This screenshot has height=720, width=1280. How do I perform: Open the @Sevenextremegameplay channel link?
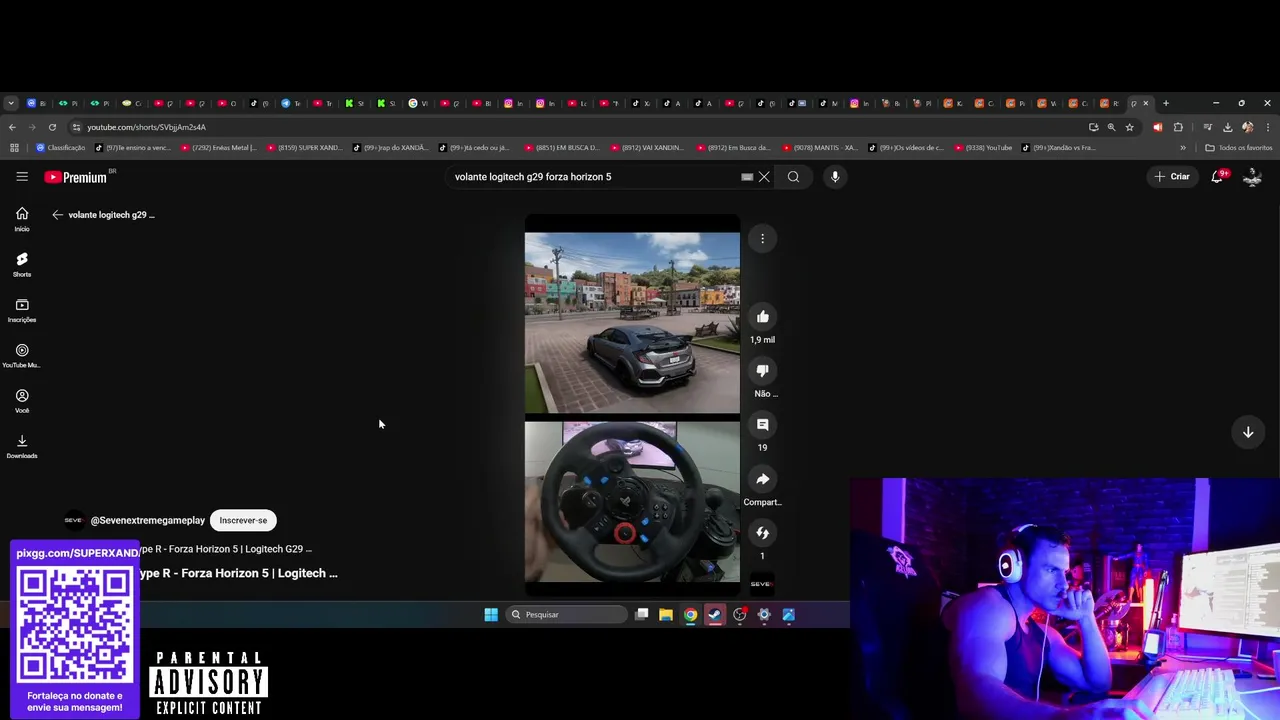click(x=148, y=520)
